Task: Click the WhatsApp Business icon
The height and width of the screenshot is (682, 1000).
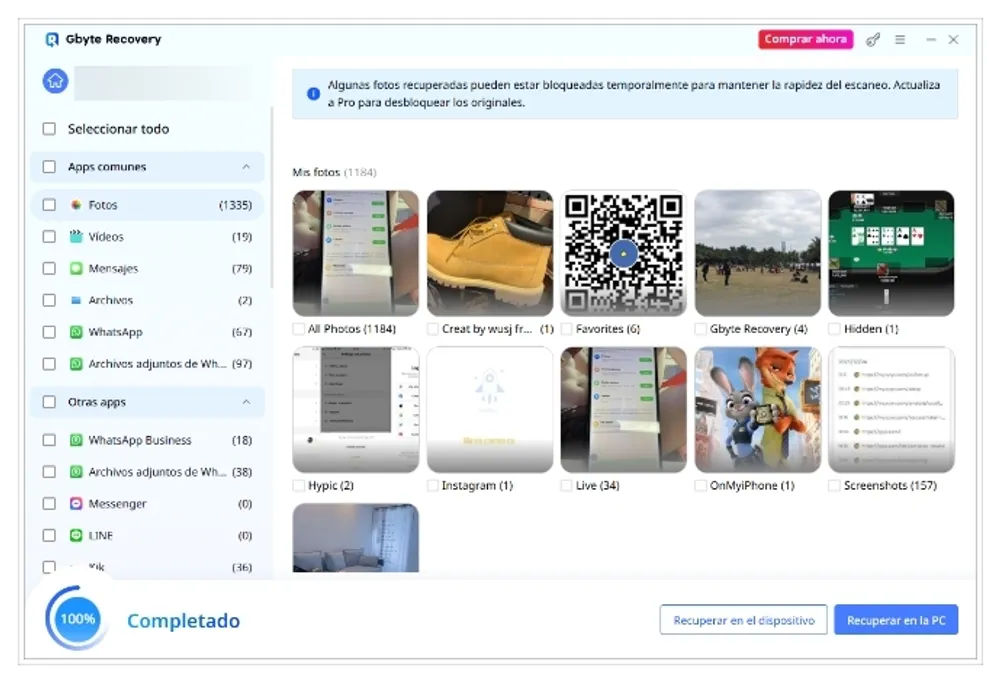Action: click(76, 440)
